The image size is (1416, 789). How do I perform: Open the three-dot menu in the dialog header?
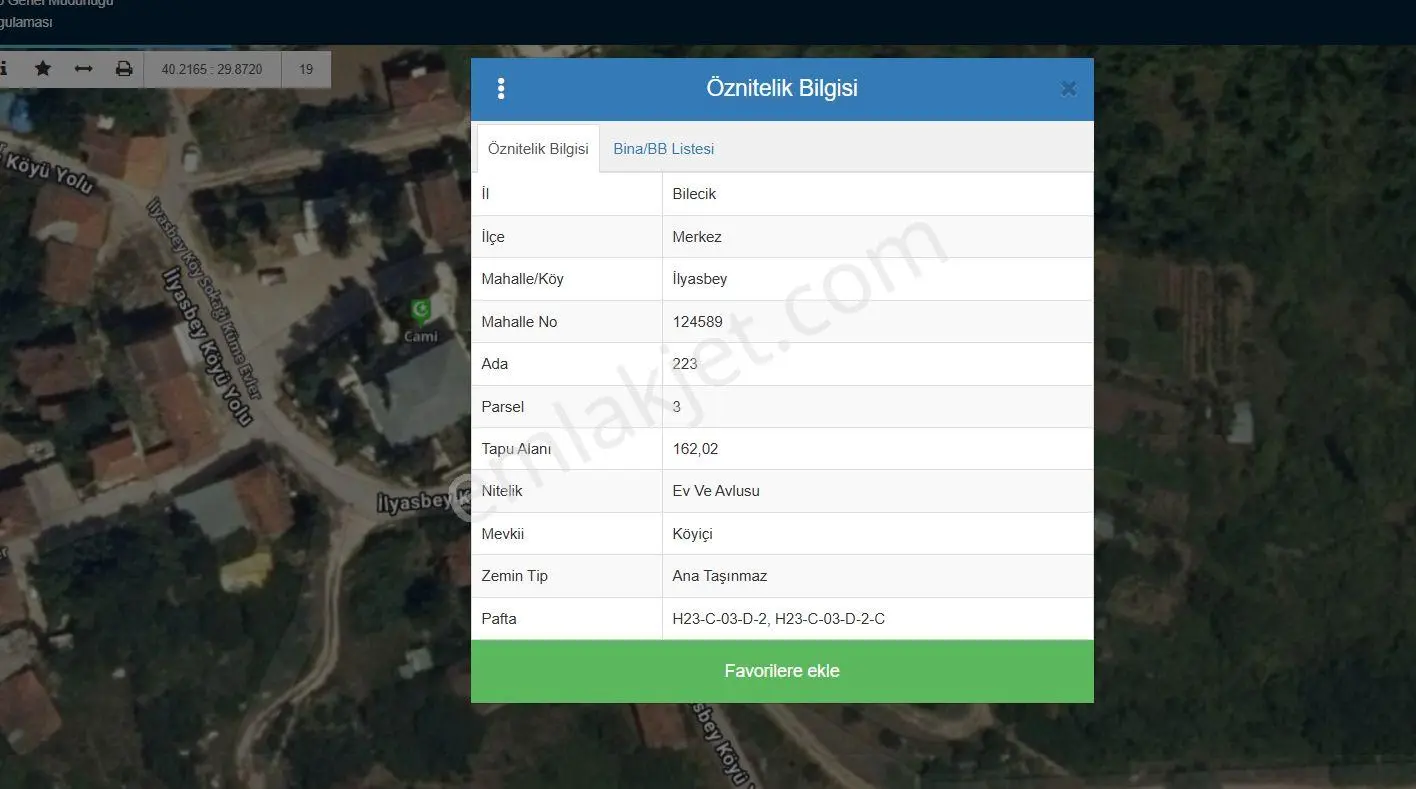[501, 89]
